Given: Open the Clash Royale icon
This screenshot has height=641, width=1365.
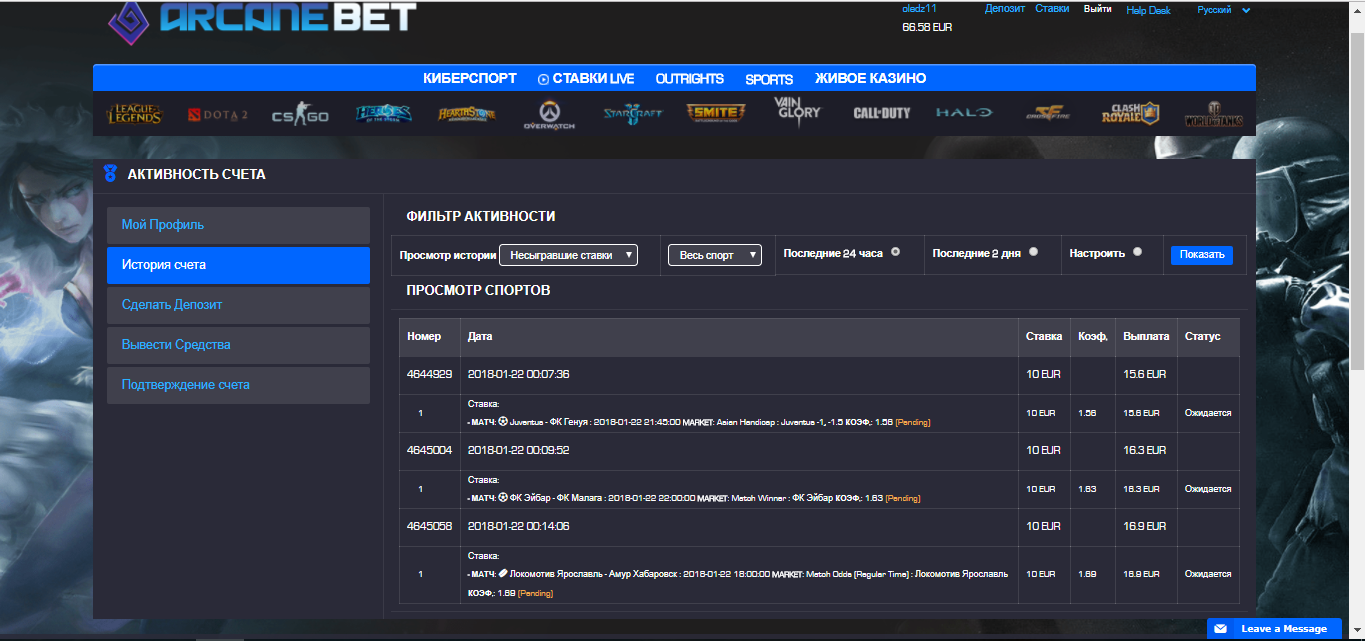Looking at the screenshot, I should pos(1130,113).
